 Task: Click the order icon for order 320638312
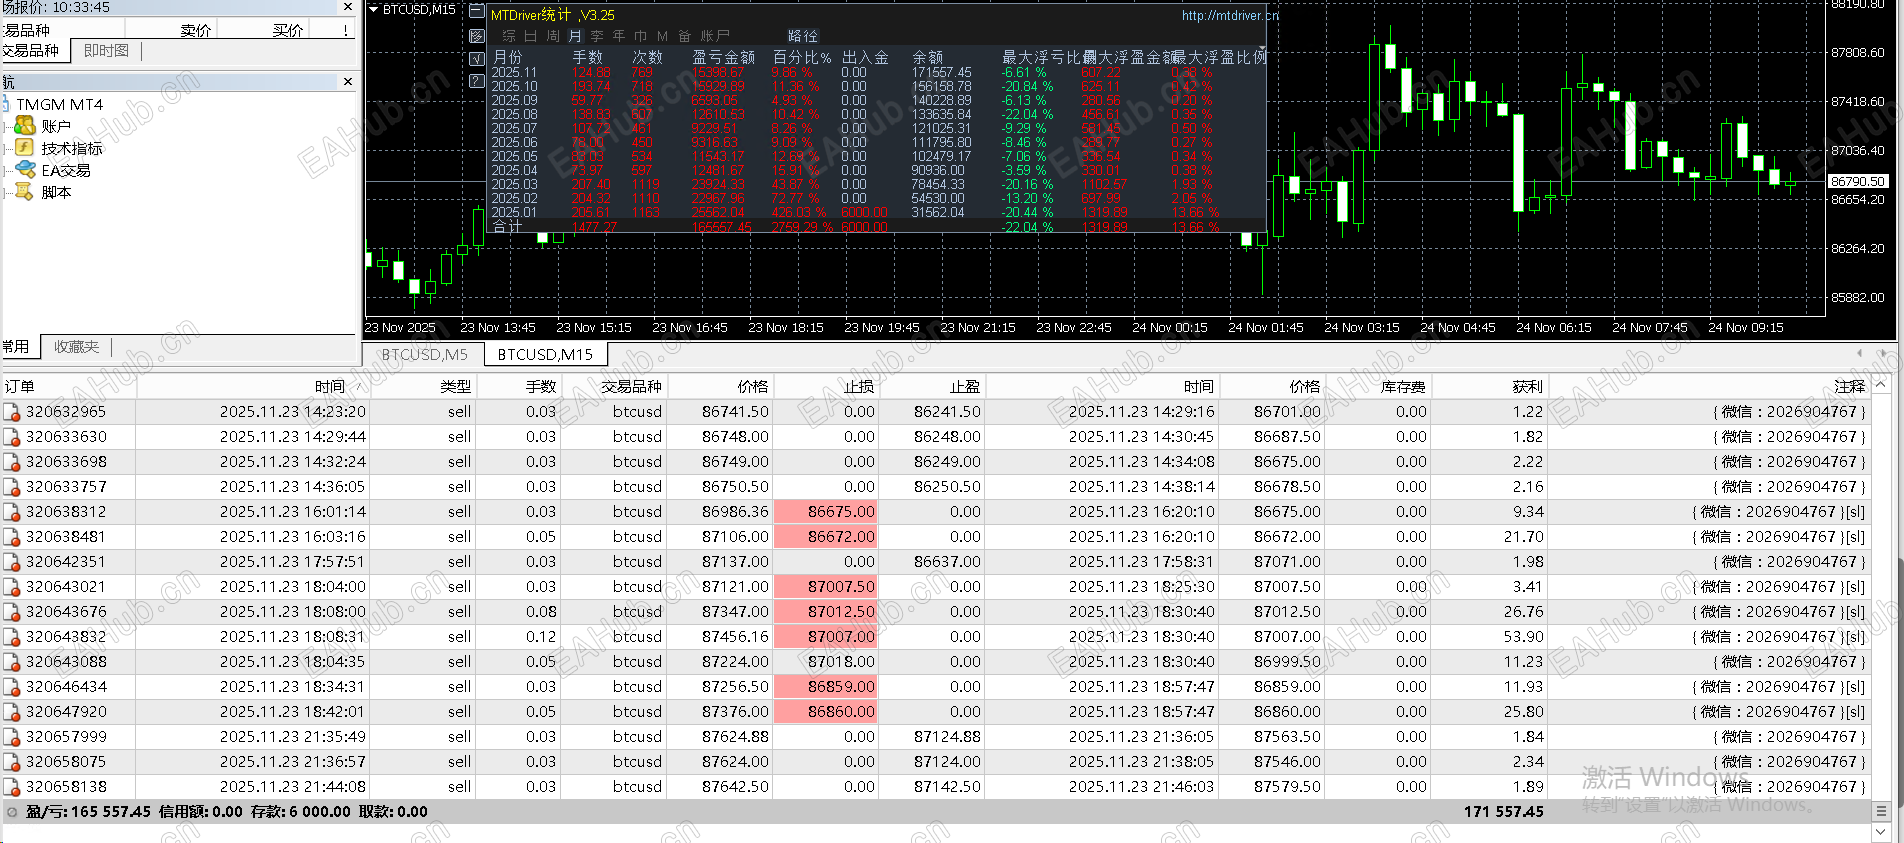(x=12, y=512)
